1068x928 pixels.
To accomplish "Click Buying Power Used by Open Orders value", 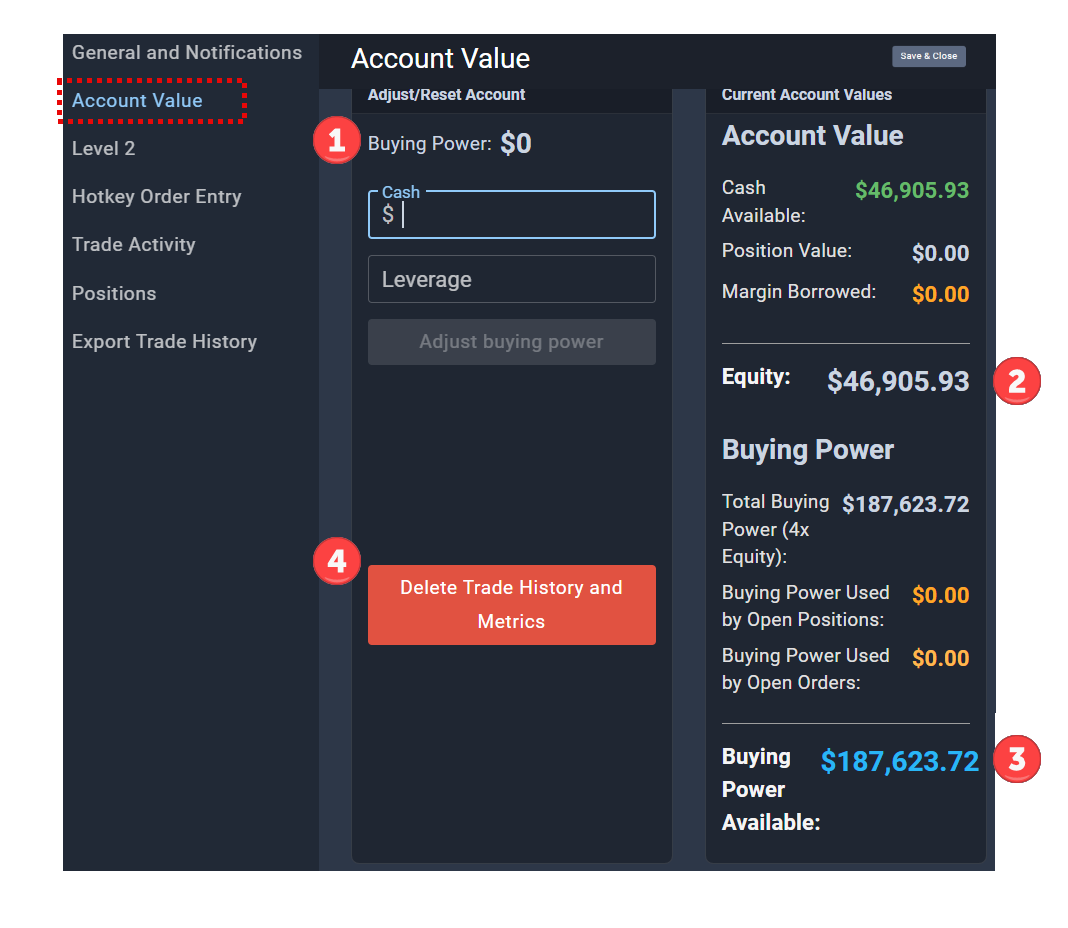I will click(x=940, y=658).
